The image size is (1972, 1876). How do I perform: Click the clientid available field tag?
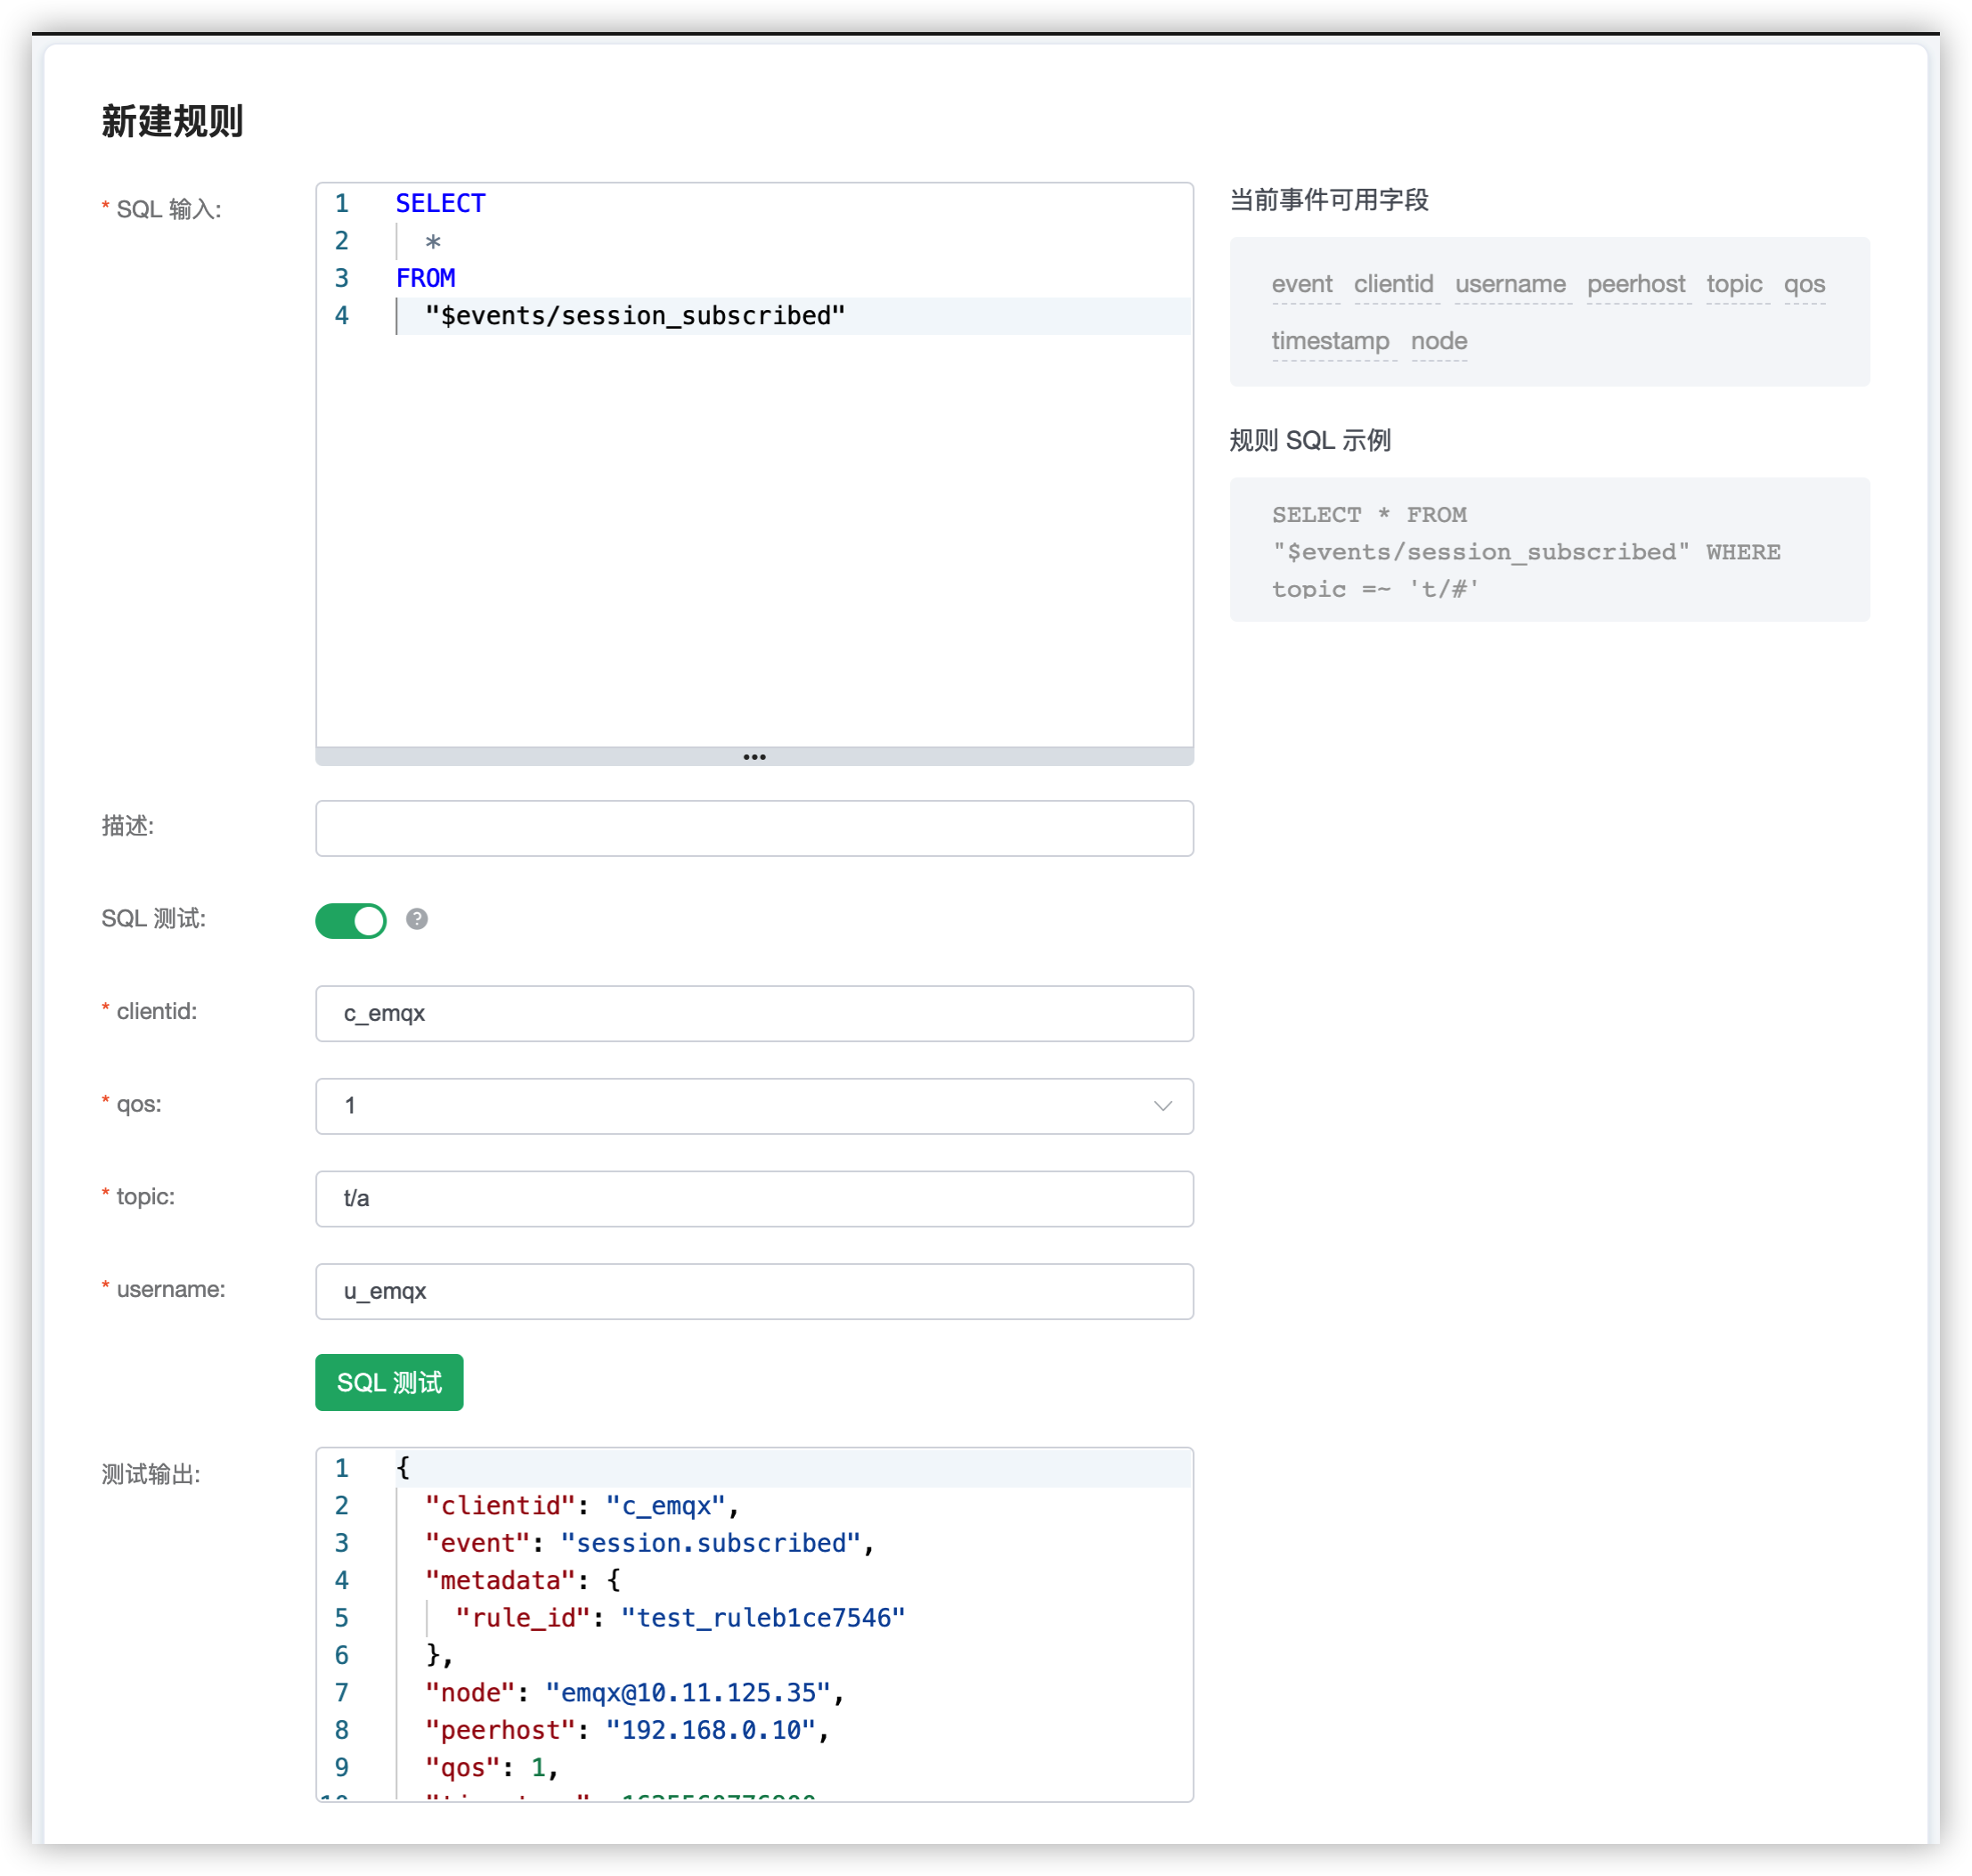point(1393,284)
